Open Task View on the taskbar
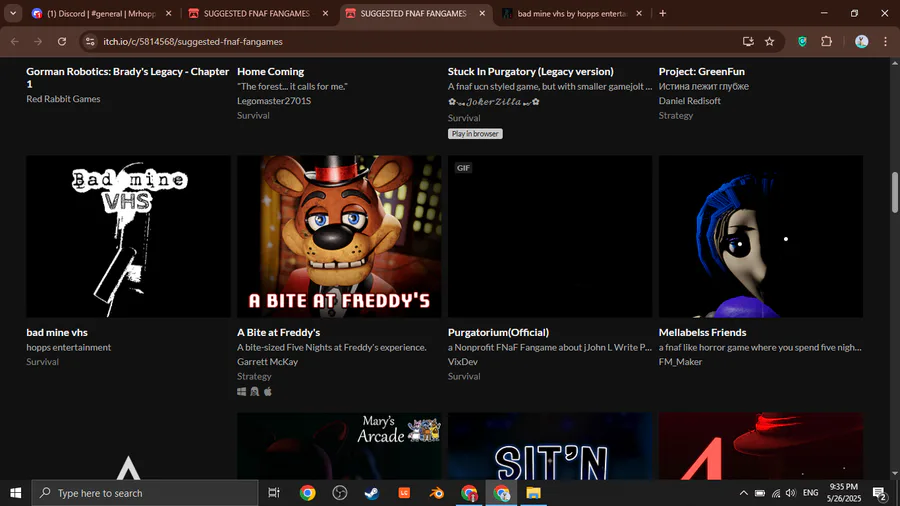 (x=274, y=493)
